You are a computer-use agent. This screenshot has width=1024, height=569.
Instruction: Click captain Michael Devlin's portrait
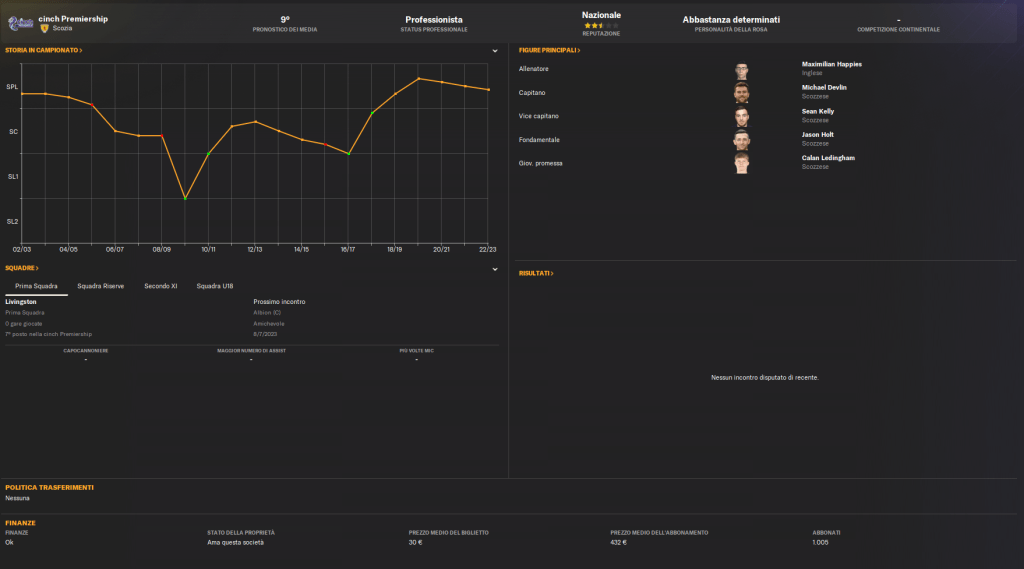741,94
